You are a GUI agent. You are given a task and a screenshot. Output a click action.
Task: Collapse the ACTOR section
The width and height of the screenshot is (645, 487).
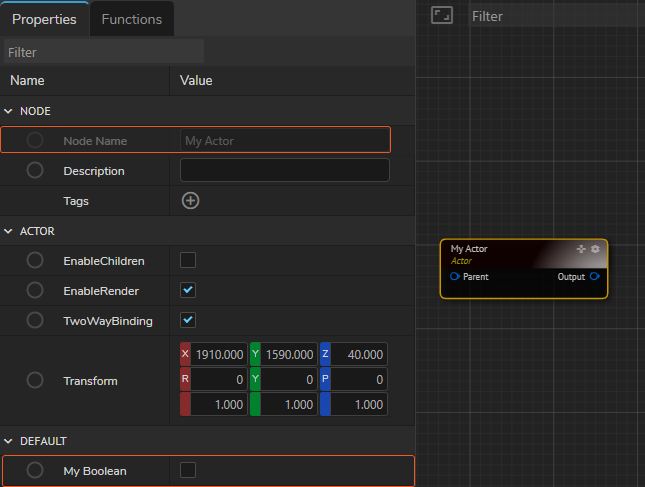click(9, 231)
